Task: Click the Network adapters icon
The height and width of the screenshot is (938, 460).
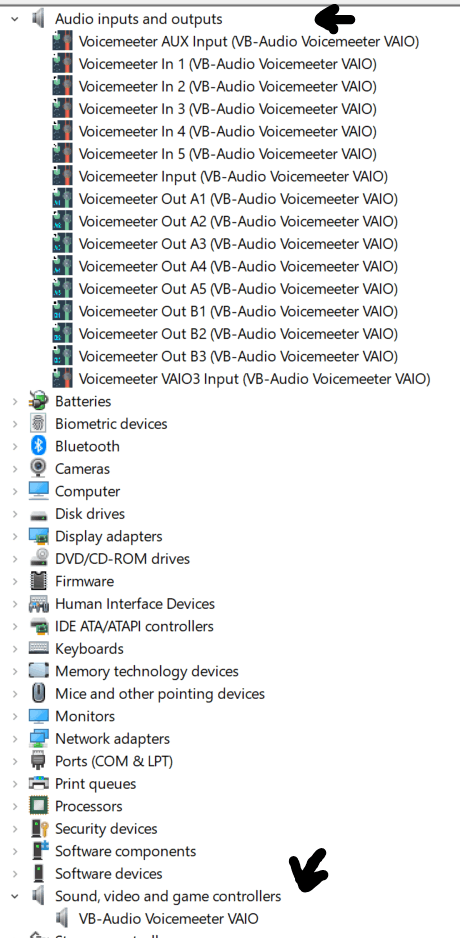Action: [38, 739]
